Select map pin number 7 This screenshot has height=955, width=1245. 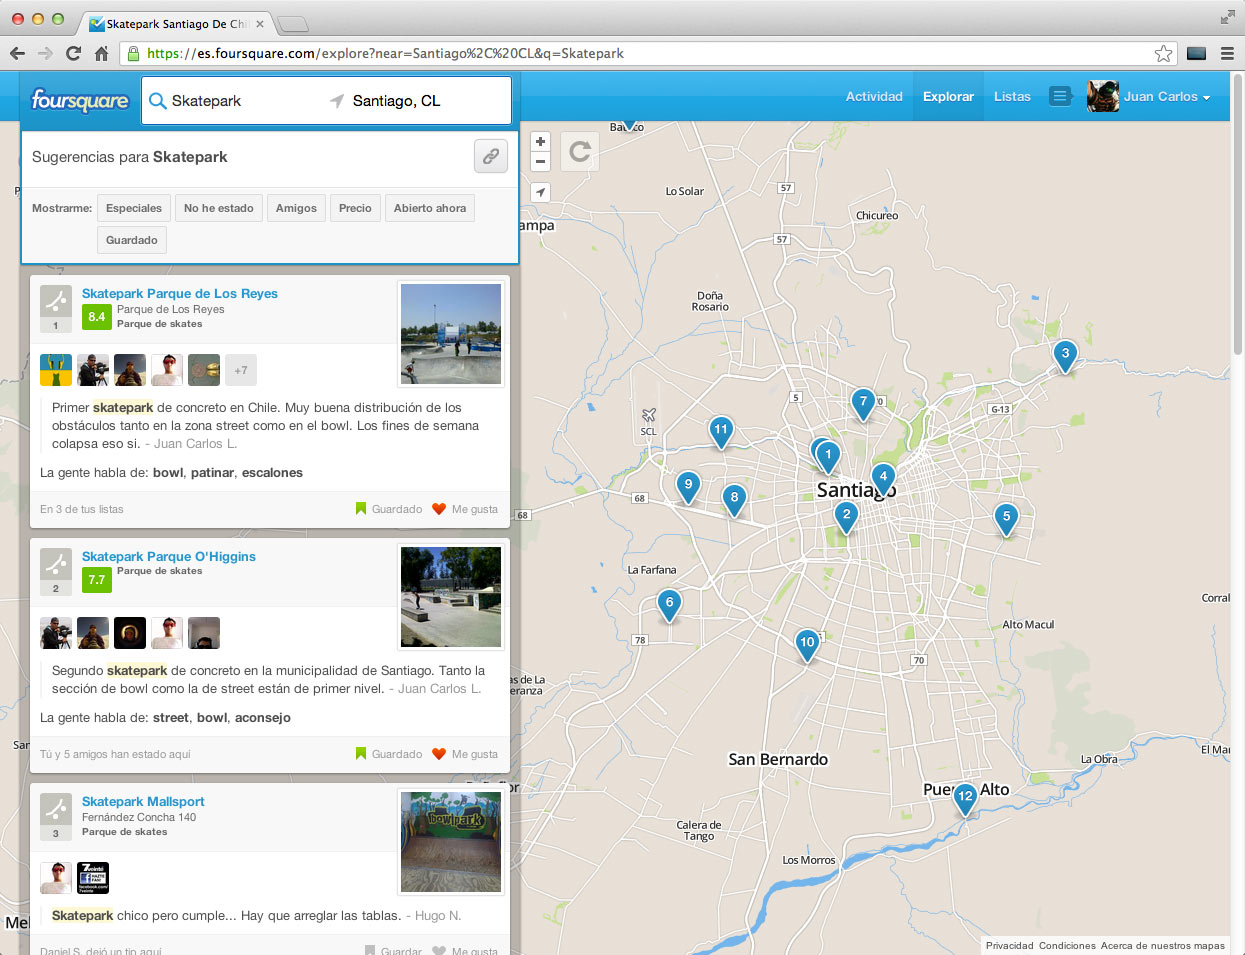point(863,403)
